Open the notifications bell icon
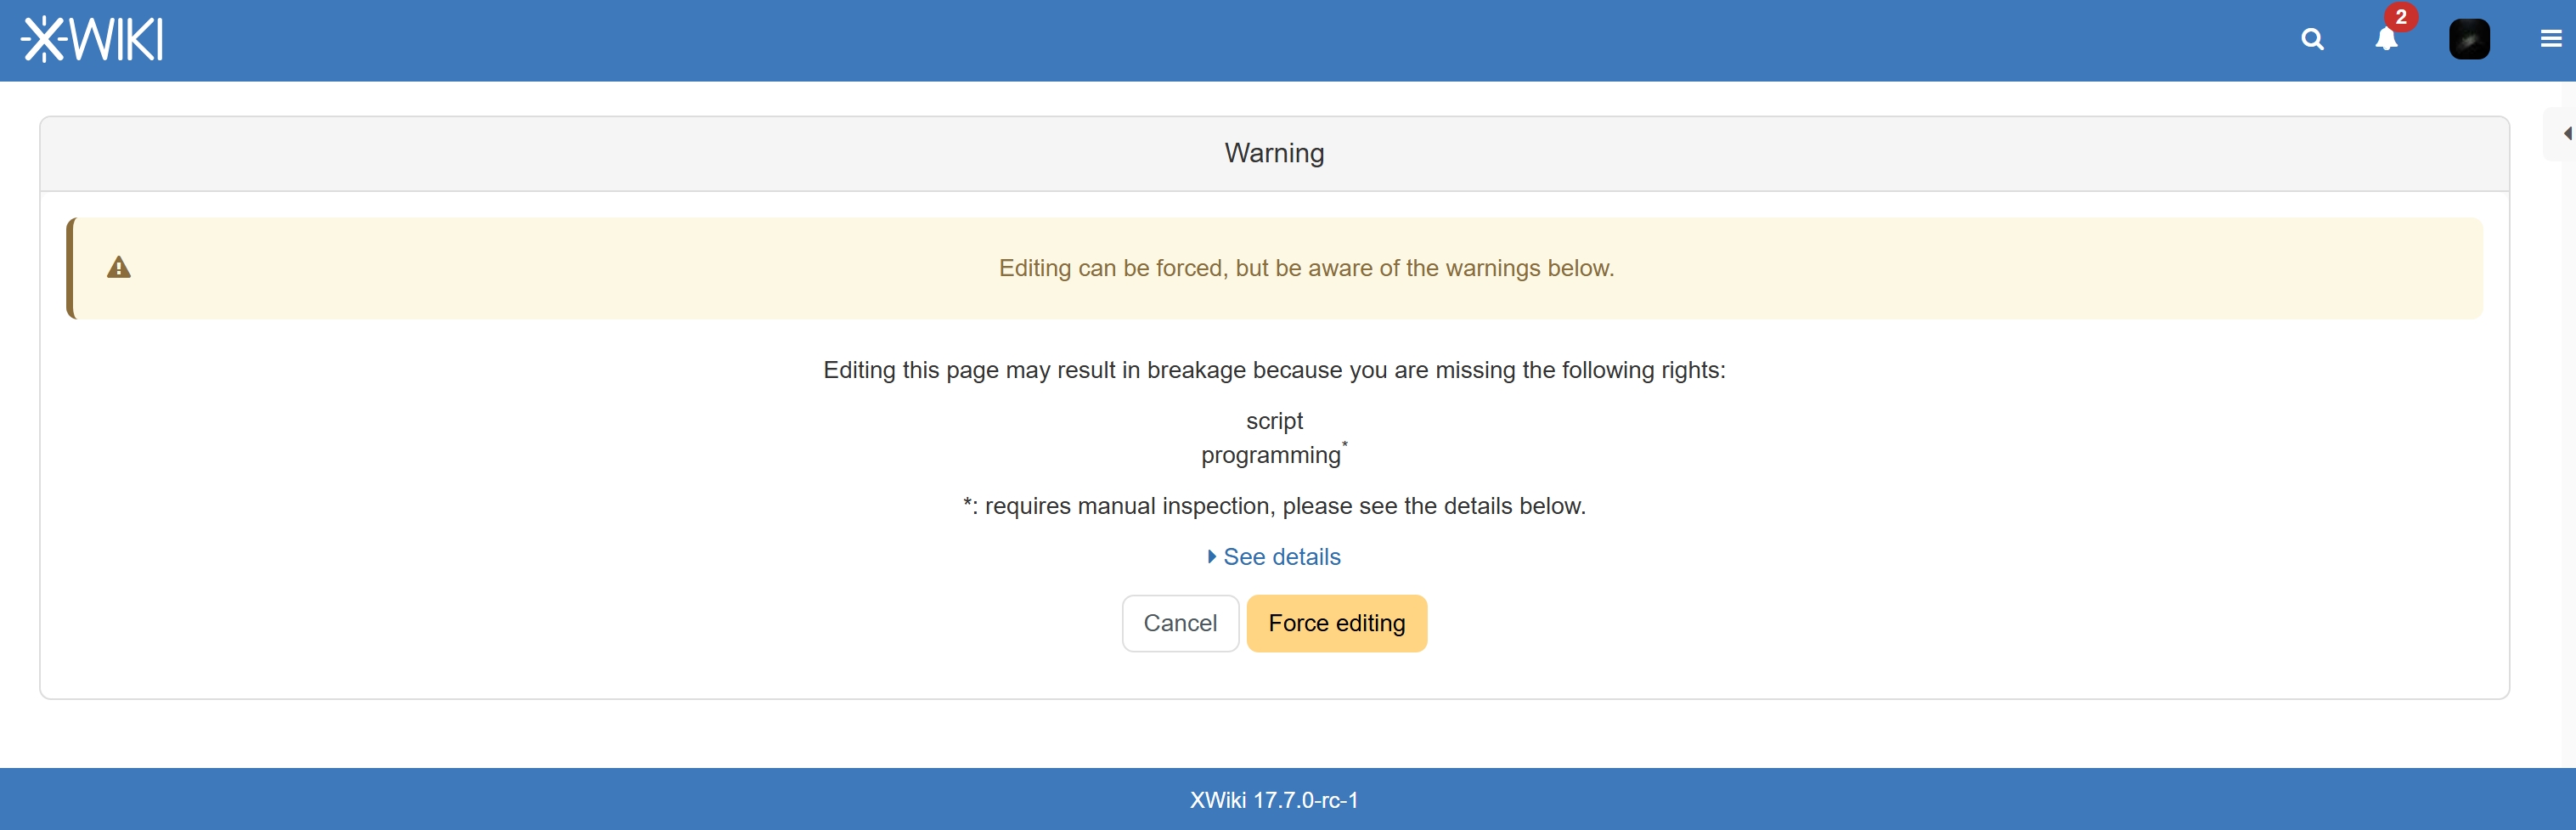 click(2386, 39)
